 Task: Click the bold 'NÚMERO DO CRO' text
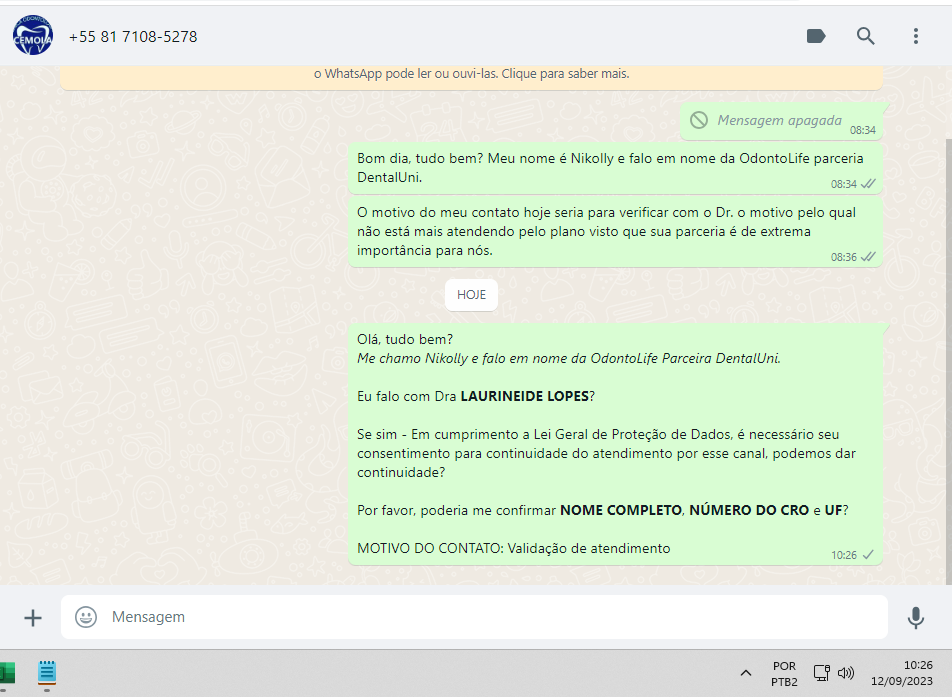pos(749,510)
